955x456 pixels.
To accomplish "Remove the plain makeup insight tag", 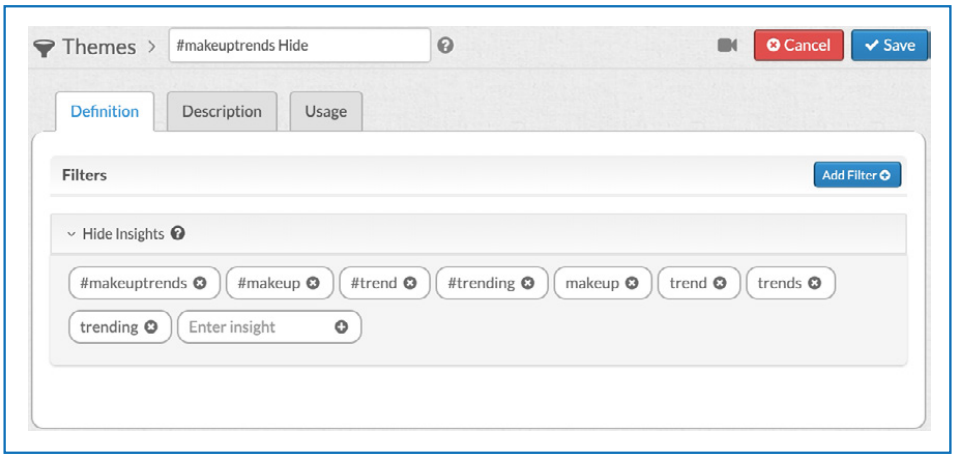I will coord(632,283).
